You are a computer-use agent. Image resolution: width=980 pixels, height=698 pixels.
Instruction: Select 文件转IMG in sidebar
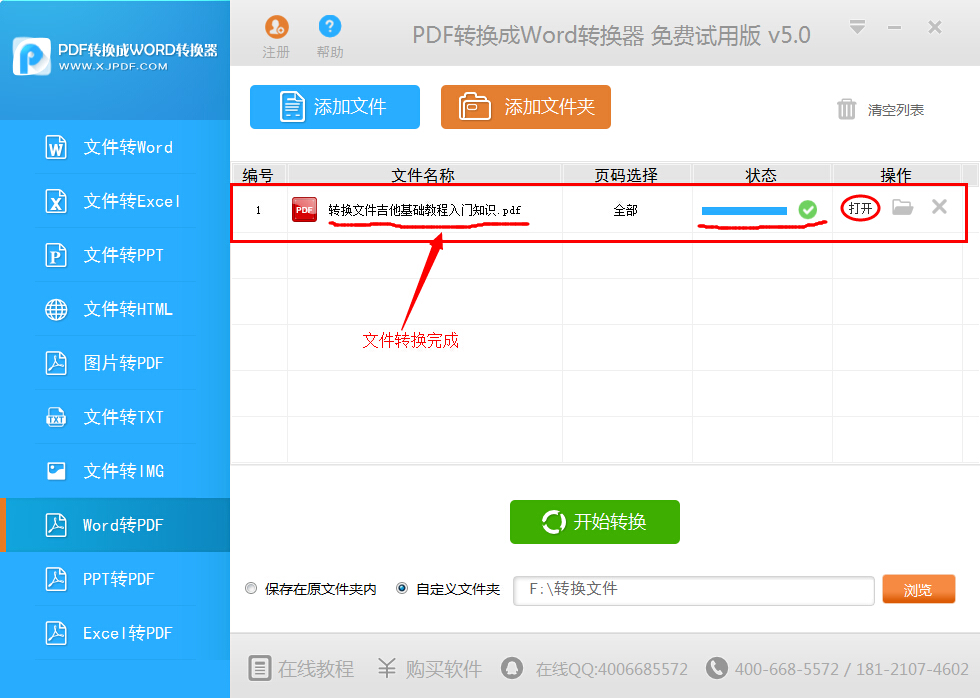tap(115, 471)
